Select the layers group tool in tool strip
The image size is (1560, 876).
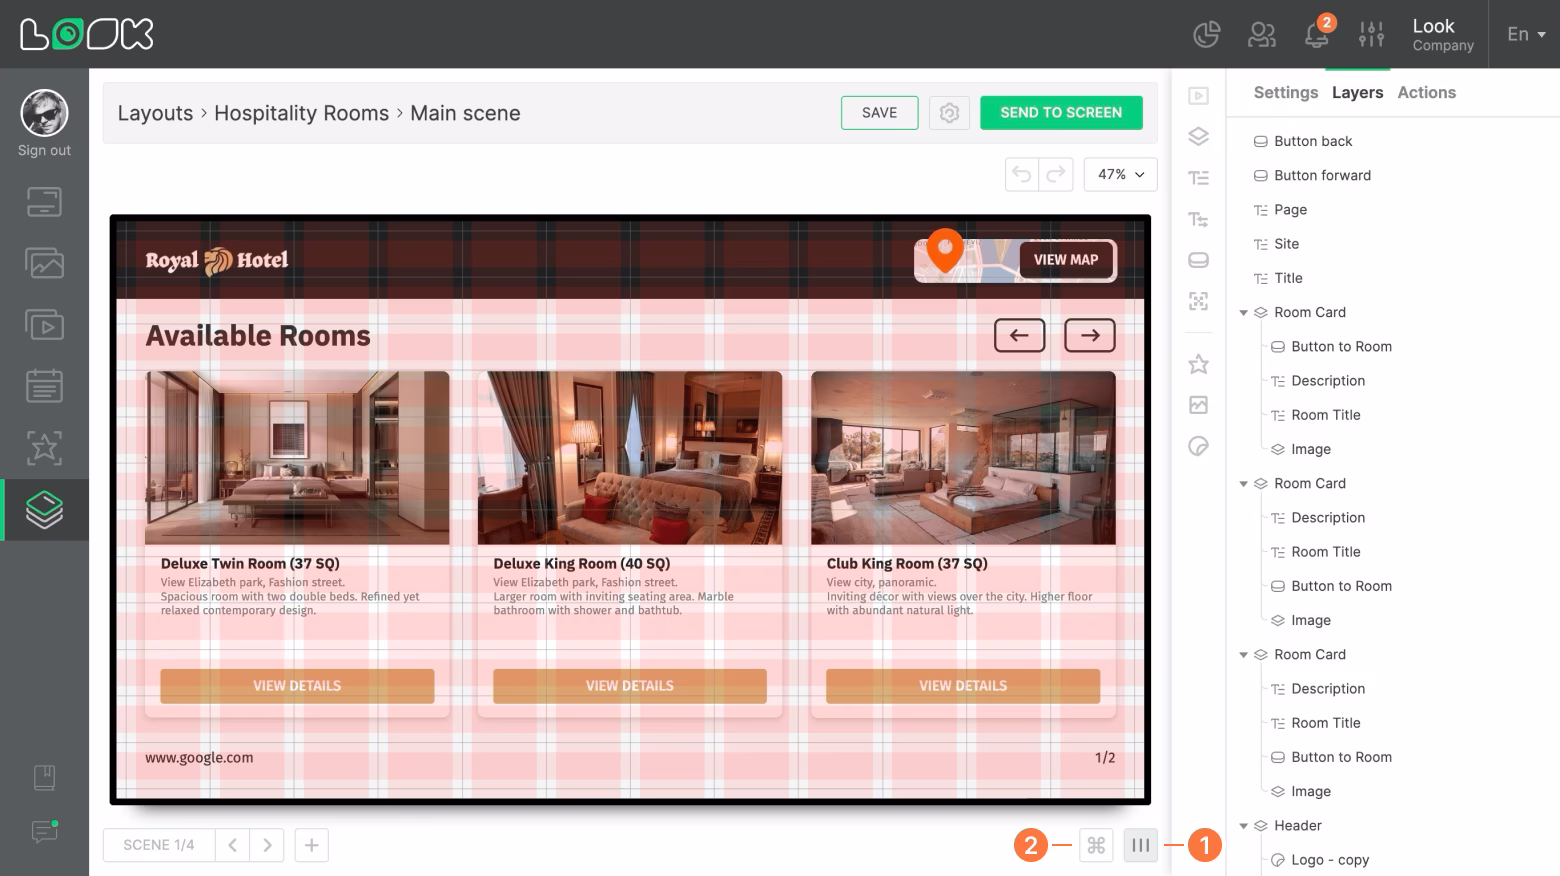click(1199, 137)
